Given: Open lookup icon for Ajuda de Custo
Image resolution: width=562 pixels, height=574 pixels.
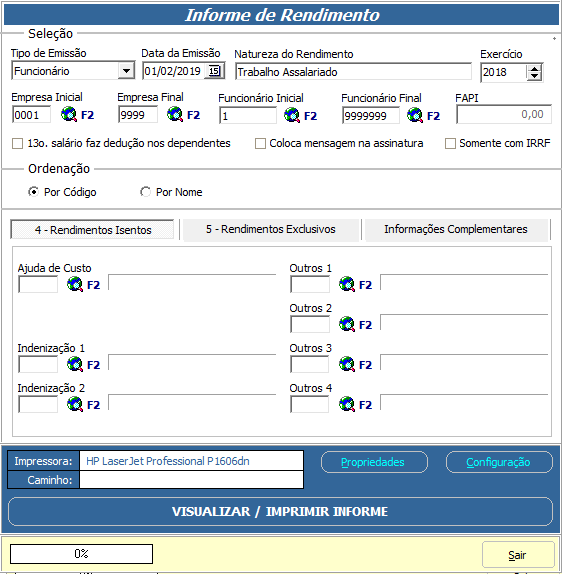Looking at the screenshot, I should coord(75,284).
